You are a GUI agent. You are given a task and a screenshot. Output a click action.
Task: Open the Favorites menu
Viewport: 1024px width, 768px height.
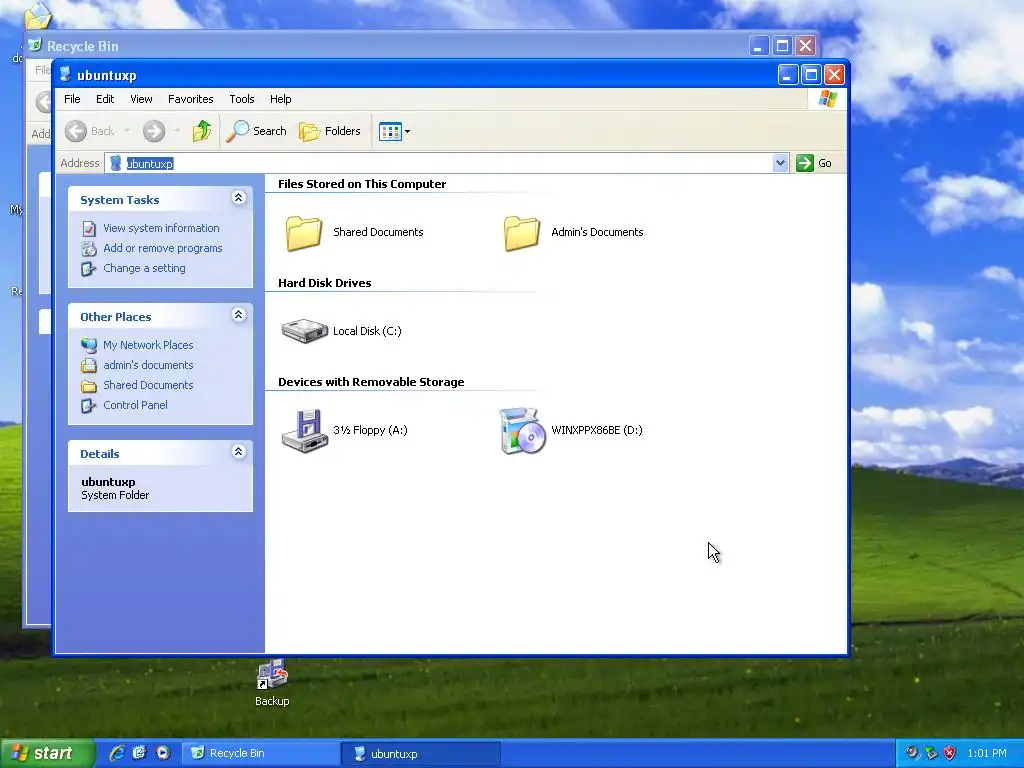tap(191, 99)
